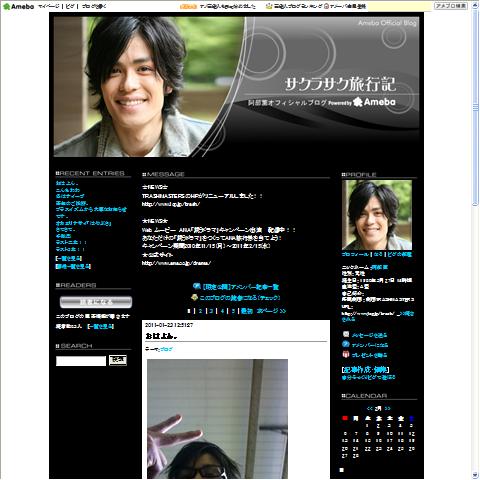Click the Ameblo search button at top right
The width and height of the screenshot is (480, 480).
(x=451, y=6)
